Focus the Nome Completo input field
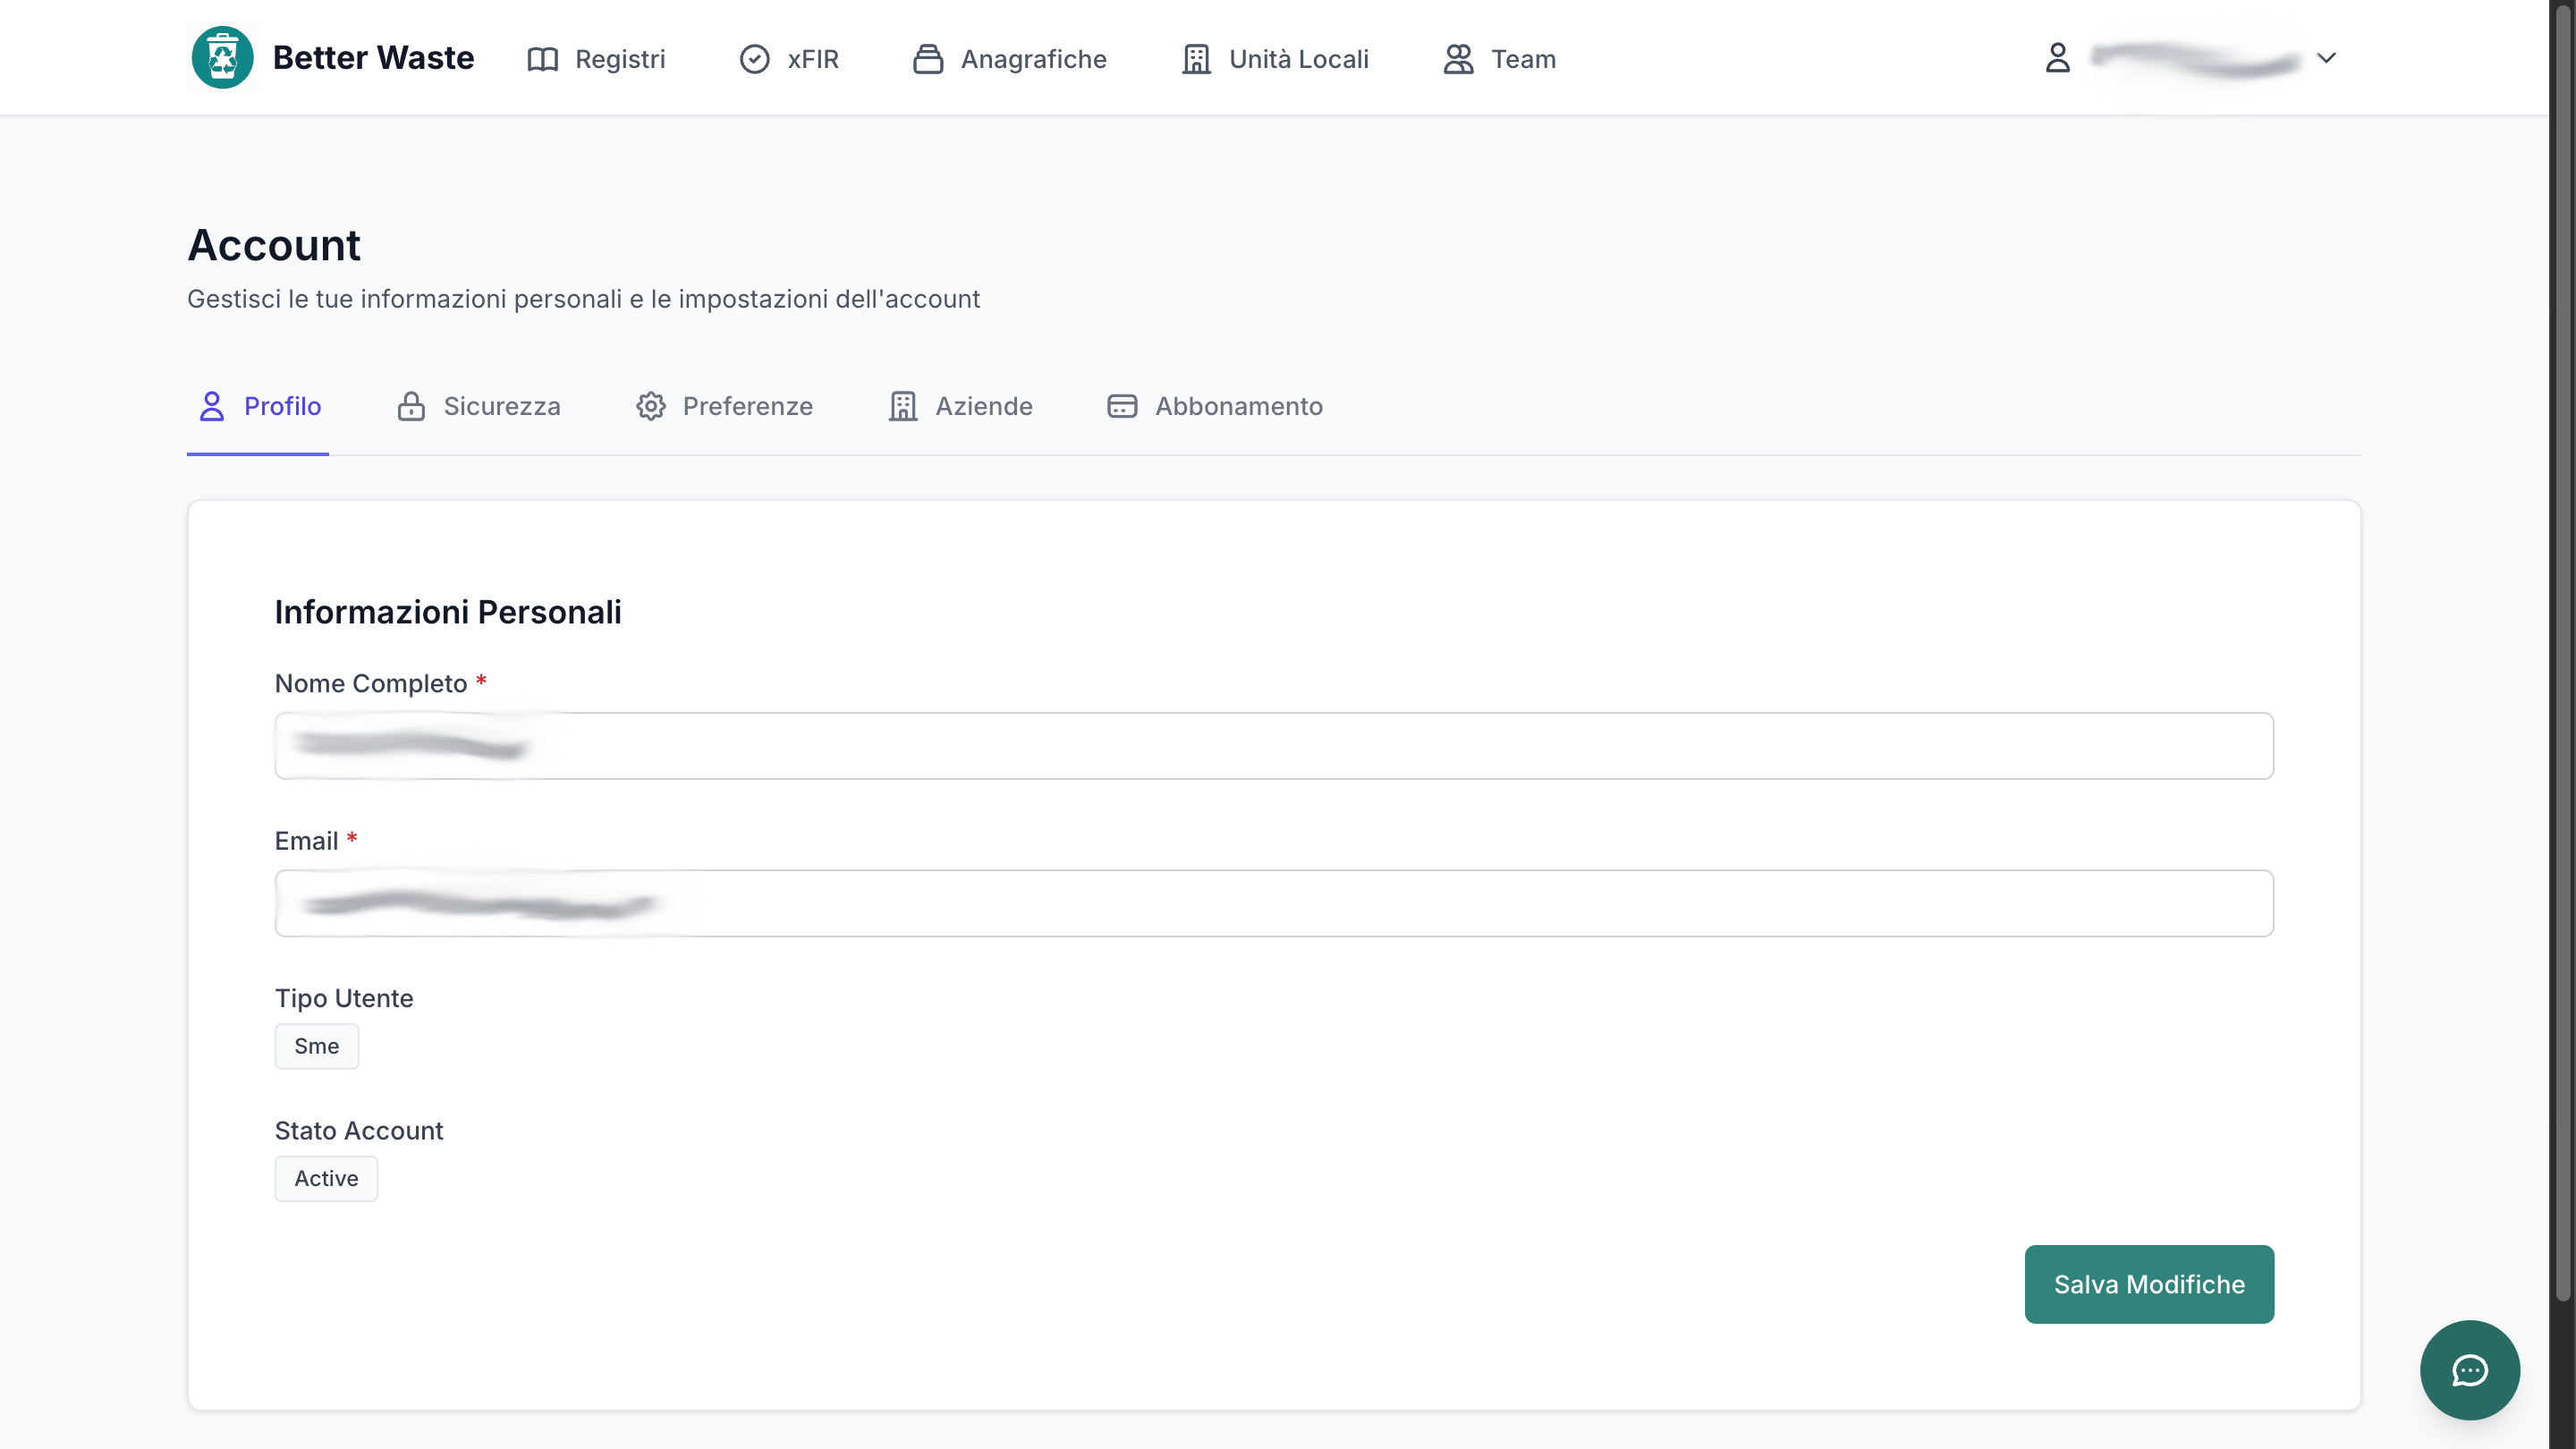Image resolution: width=2576 pixels, height=1449 pixels. [x=1274, y=746]
